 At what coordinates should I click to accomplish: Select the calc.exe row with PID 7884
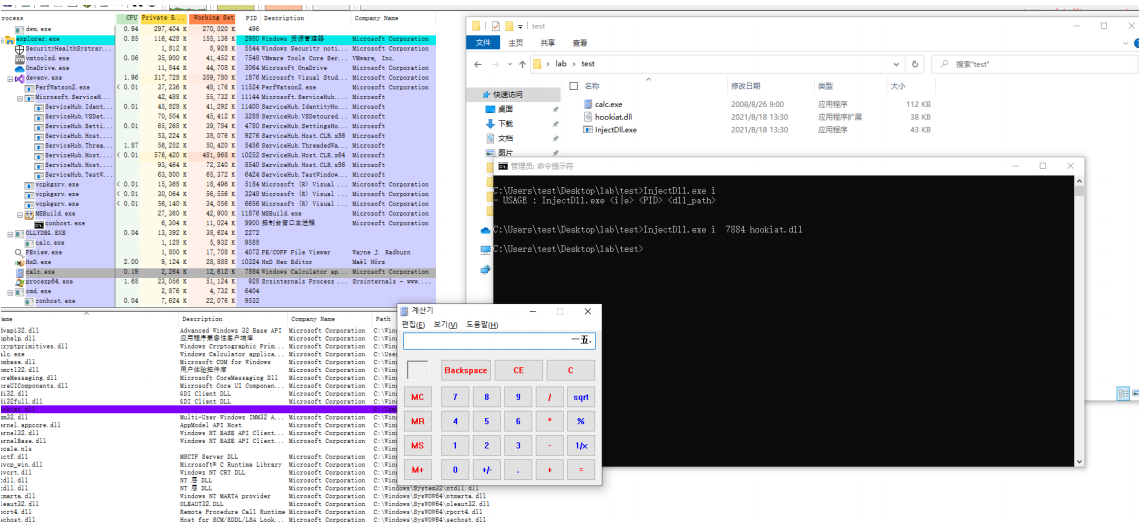tap(218, 272)
